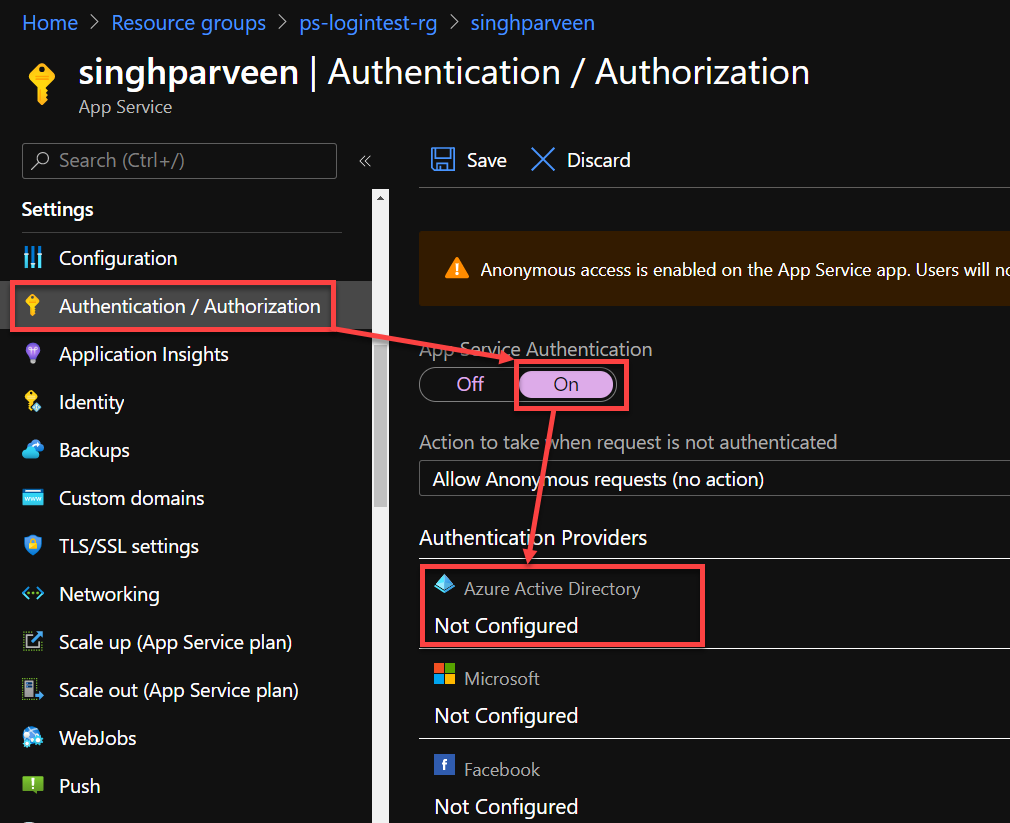The width and height of the screenshot is (1010, 823).
Task: Click the Networking arrows icon
Action: [x=33, y=594]
